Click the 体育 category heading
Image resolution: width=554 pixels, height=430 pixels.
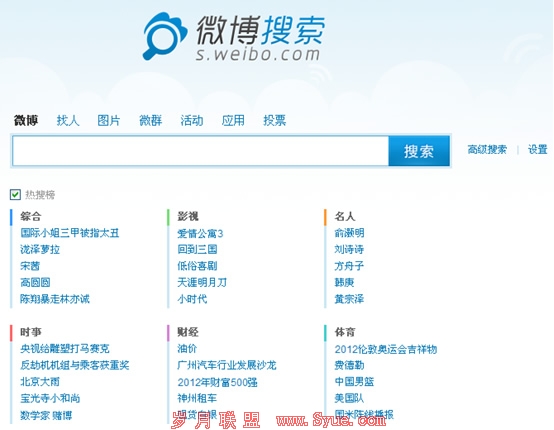[x=344, y=332]
